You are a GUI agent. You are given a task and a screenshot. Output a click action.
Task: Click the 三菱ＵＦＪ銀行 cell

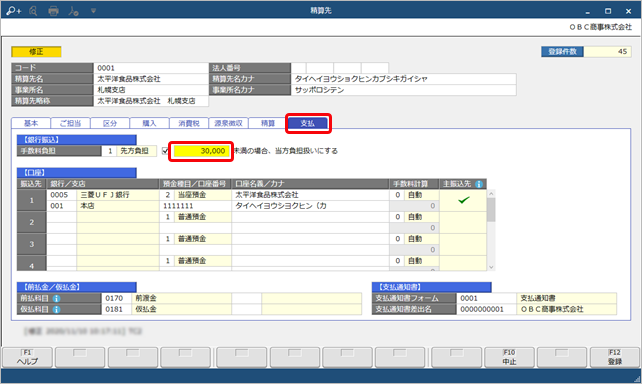[118, 195]
